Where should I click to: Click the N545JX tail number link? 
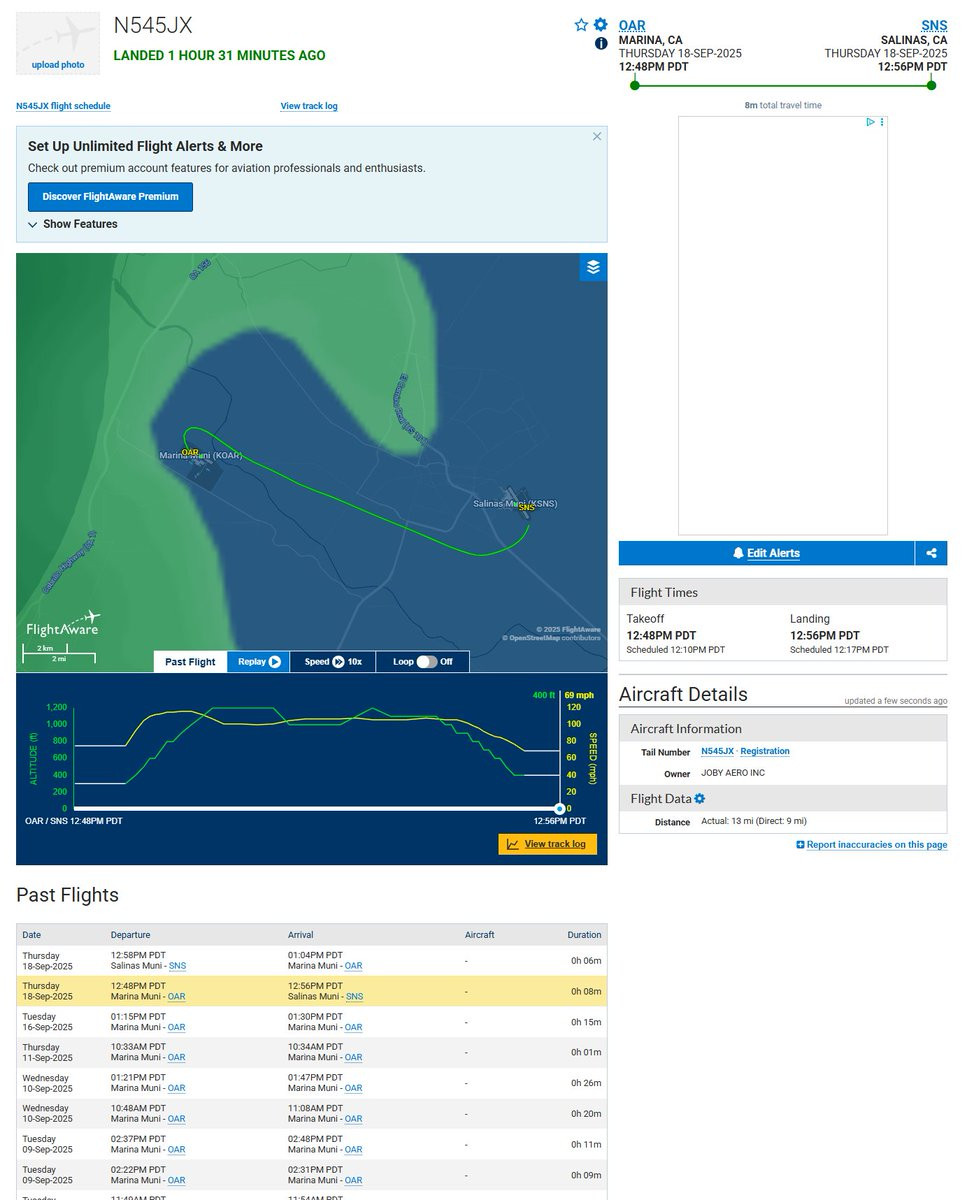pyautogui.click(x=717, y=751)
